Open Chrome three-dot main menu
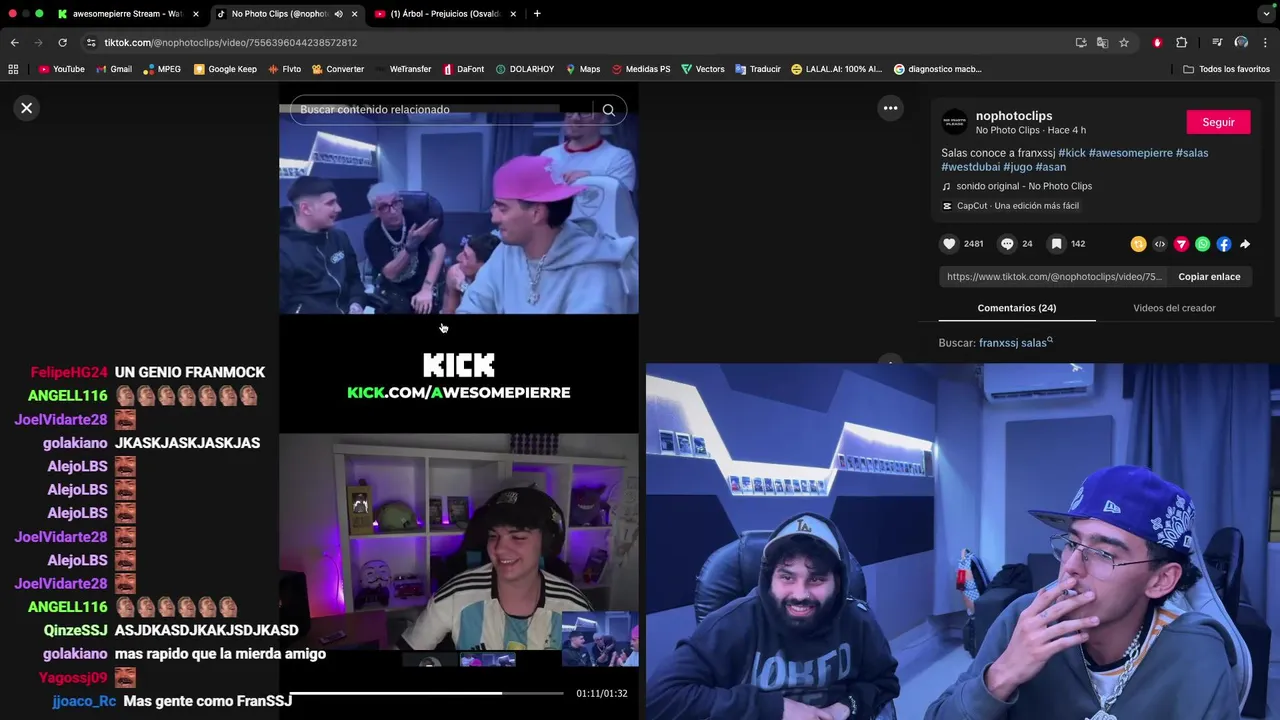Screen dimensions: 1280x720 1266,43
